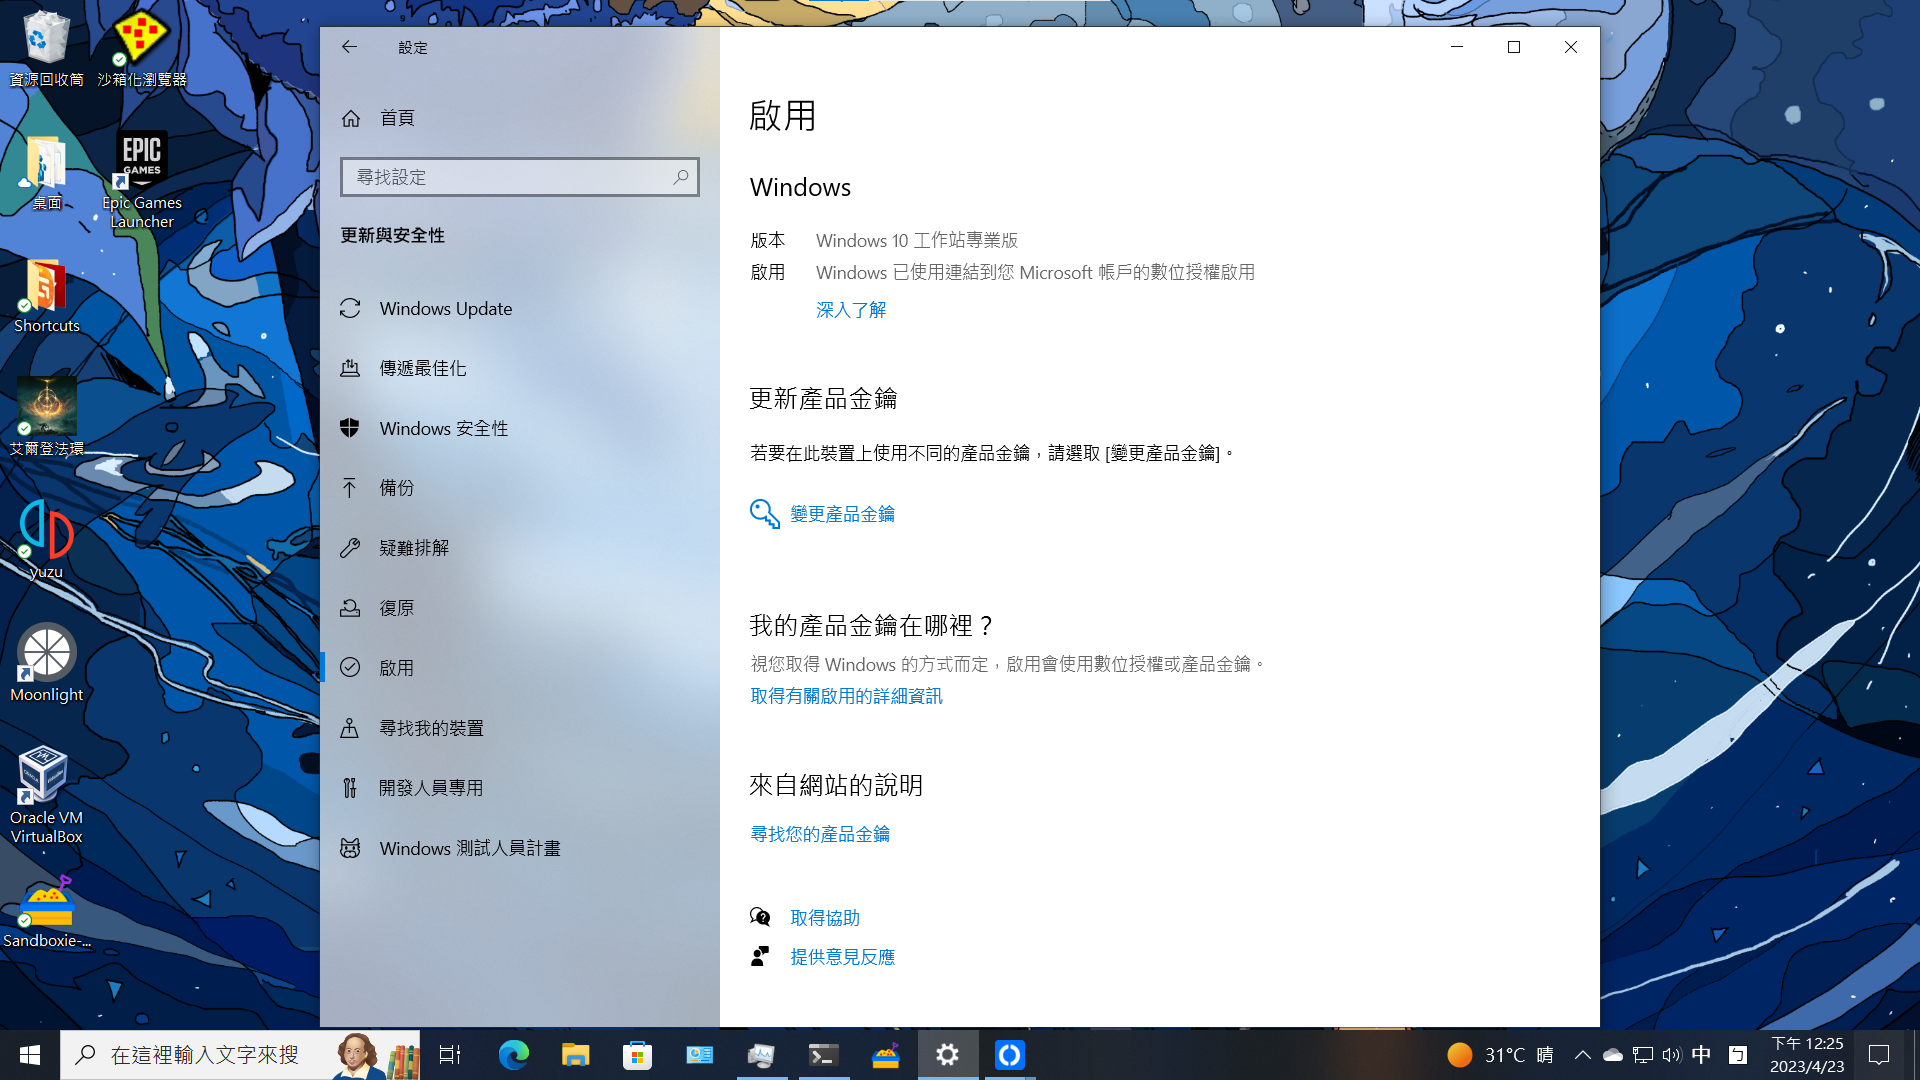Select 復原 recovery in the sidebar
1920x1080 pixels.
click(519, 608)
